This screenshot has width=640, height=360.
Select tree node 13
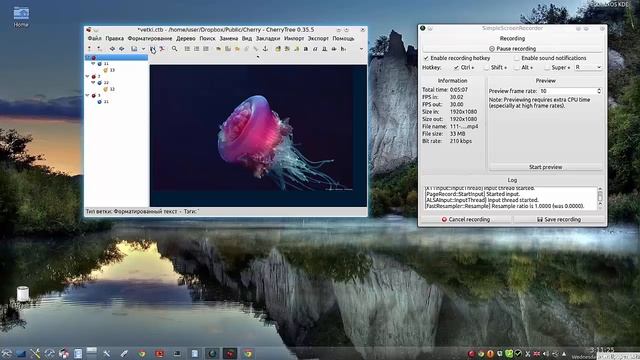(x=112, y=70)
